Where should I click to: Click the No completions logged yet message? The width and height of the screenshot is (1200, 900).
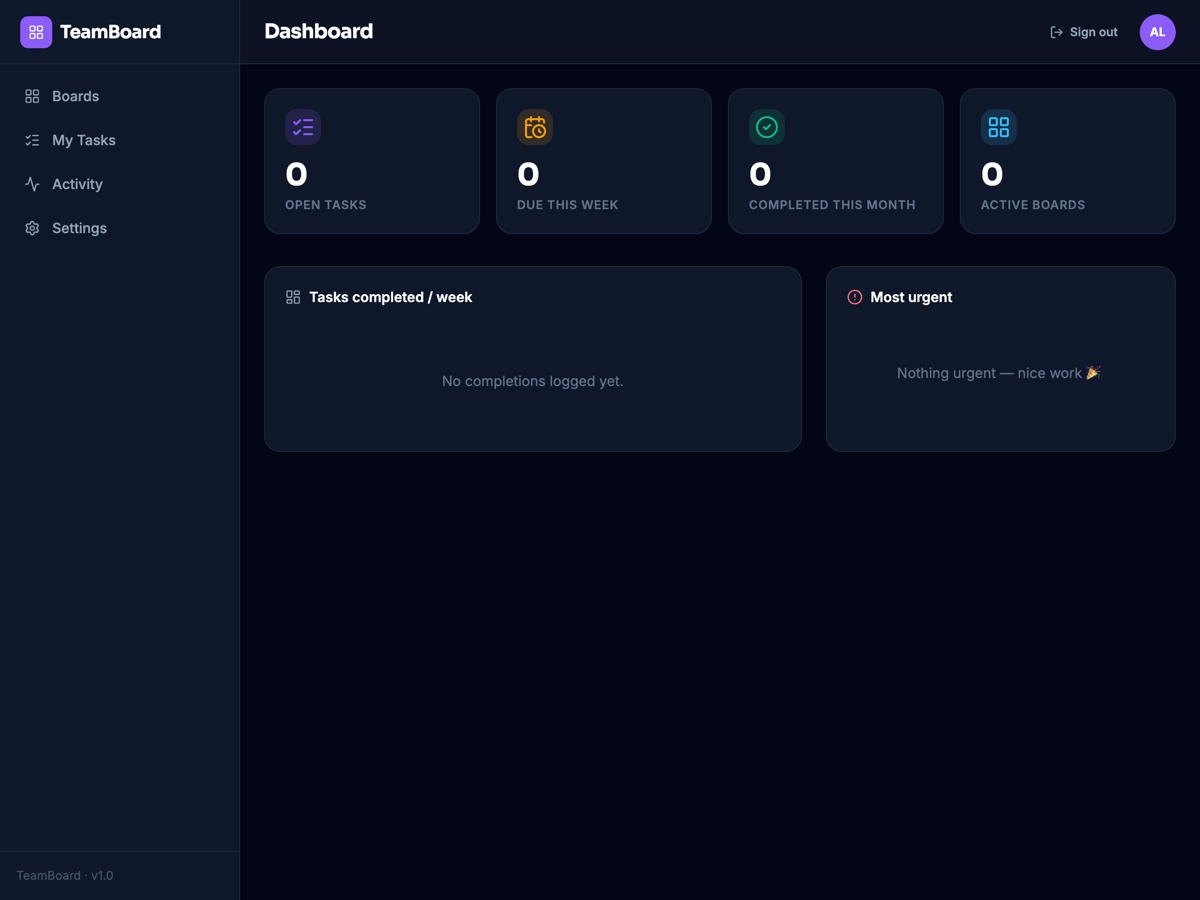pos(533,381)
